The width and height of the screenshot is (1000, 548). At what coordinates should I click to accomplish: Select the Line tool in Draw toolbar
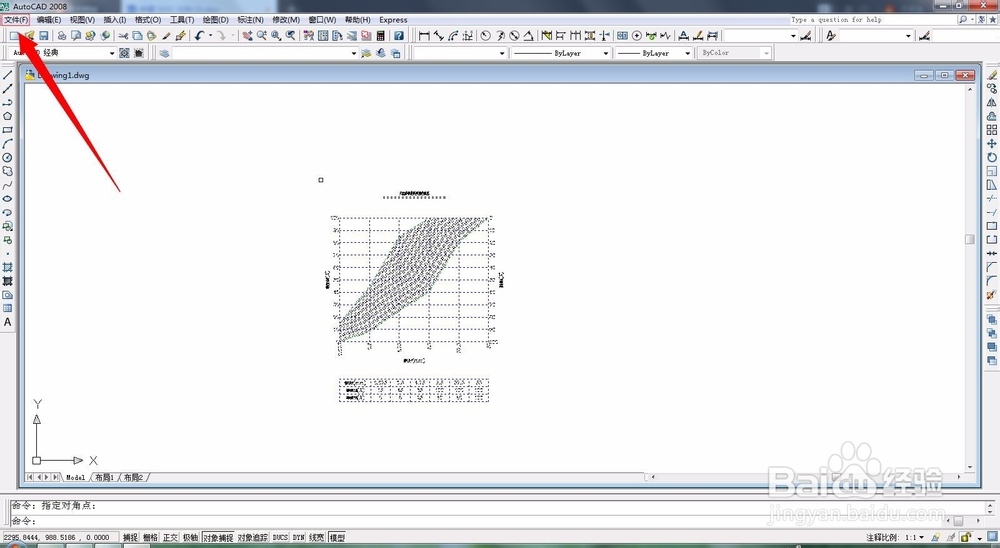tap(8, 75)
